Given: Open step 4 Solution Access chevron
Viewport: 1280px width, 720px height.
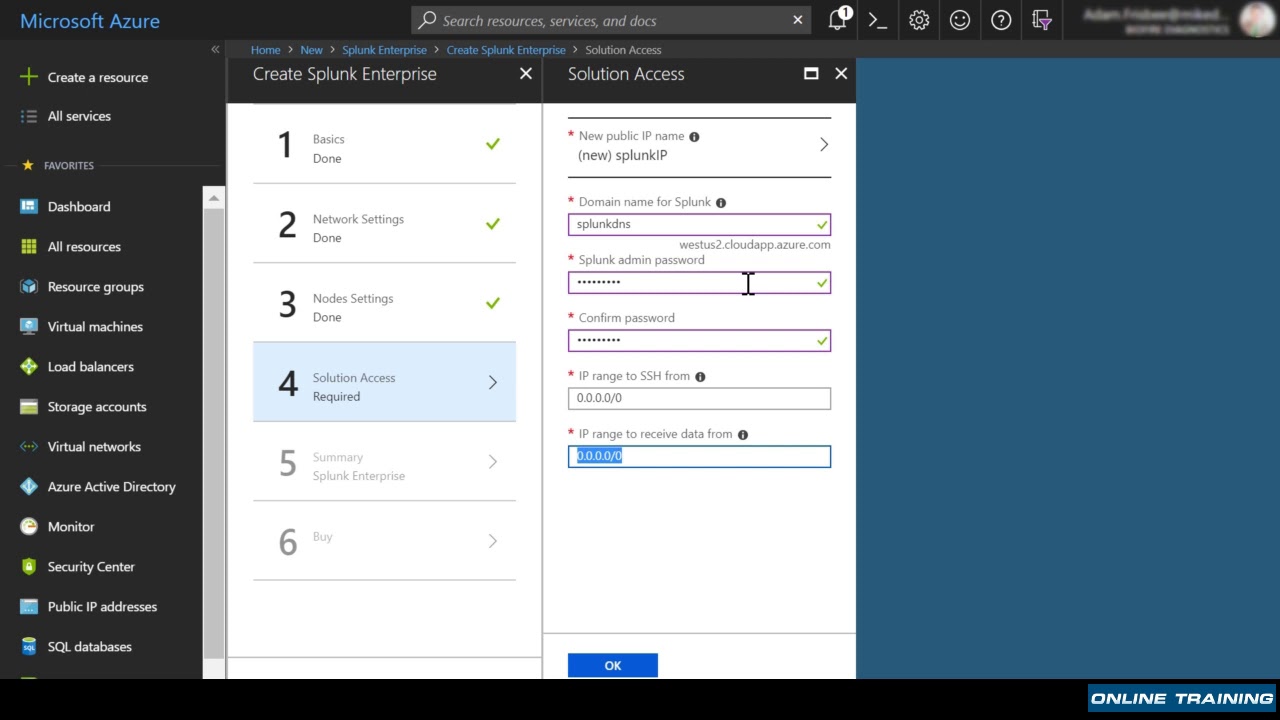Looking at the screenshot, I should coord(492,382).
